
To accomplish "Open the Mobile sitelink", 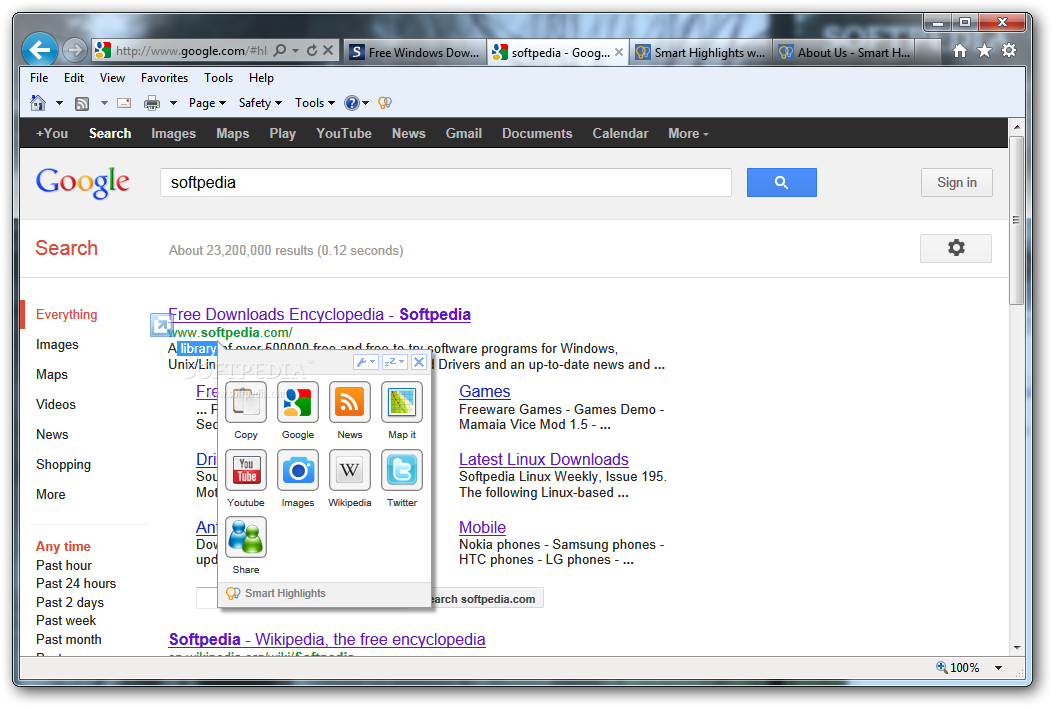I will click(482, 528).
